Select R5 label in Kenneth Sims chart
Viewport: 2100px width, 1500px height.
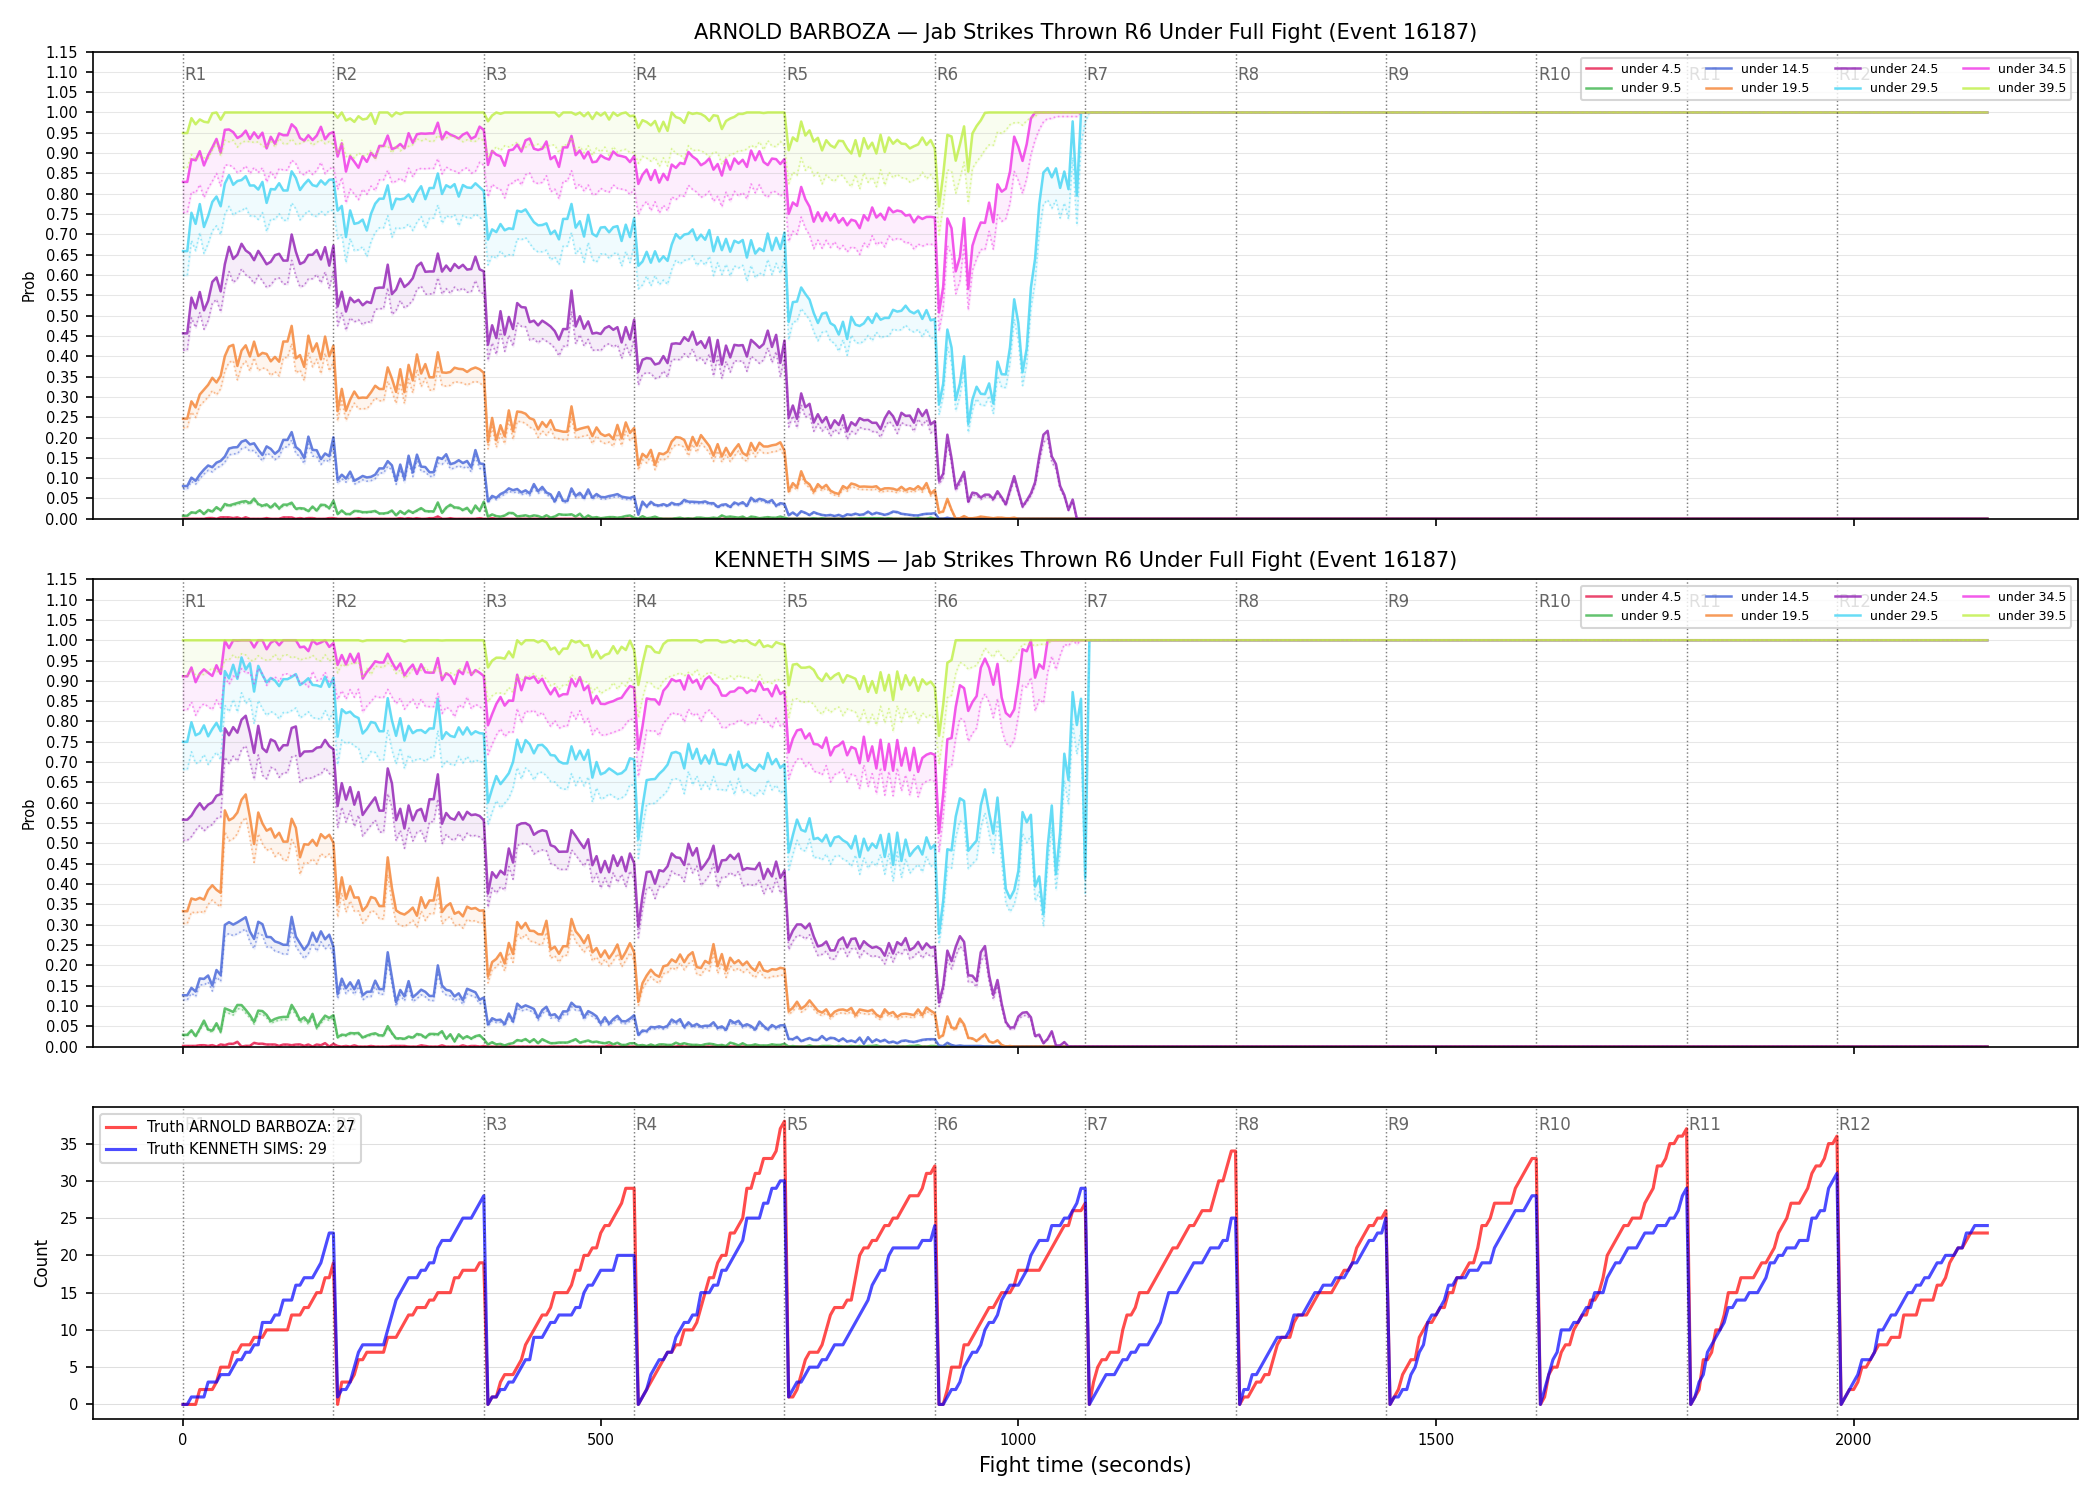point(797,601)
